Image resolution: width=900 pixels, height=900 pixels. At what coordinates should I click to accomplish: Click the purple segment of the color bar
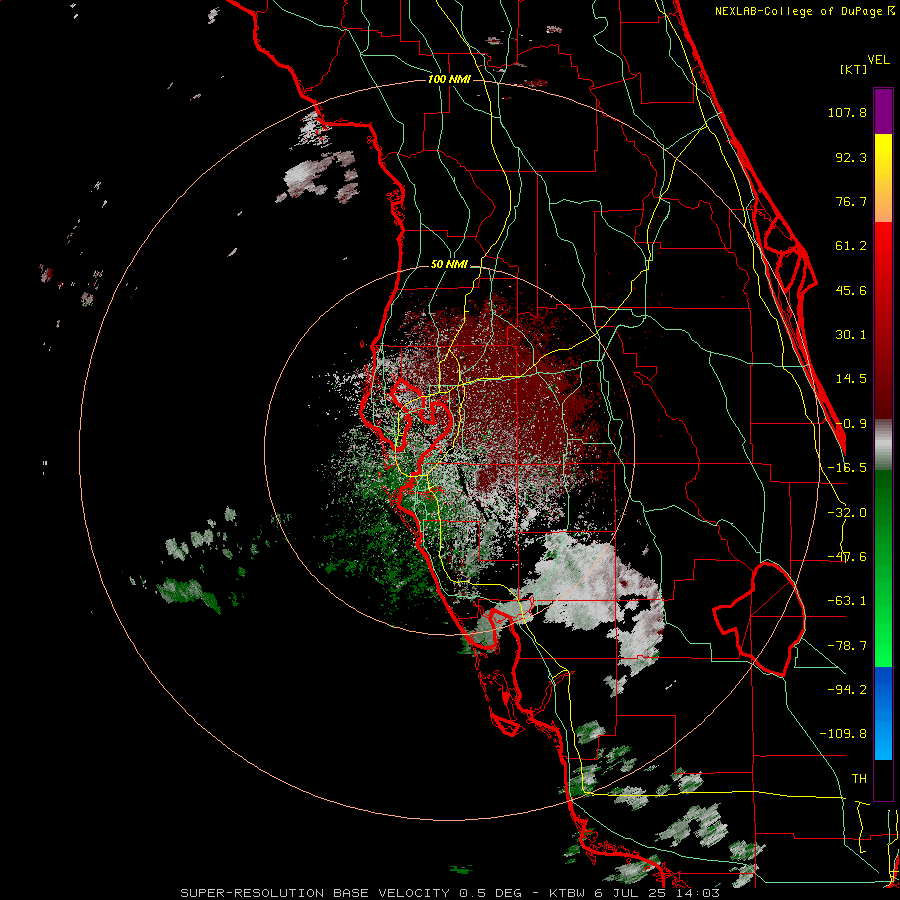tap(883, 111)
